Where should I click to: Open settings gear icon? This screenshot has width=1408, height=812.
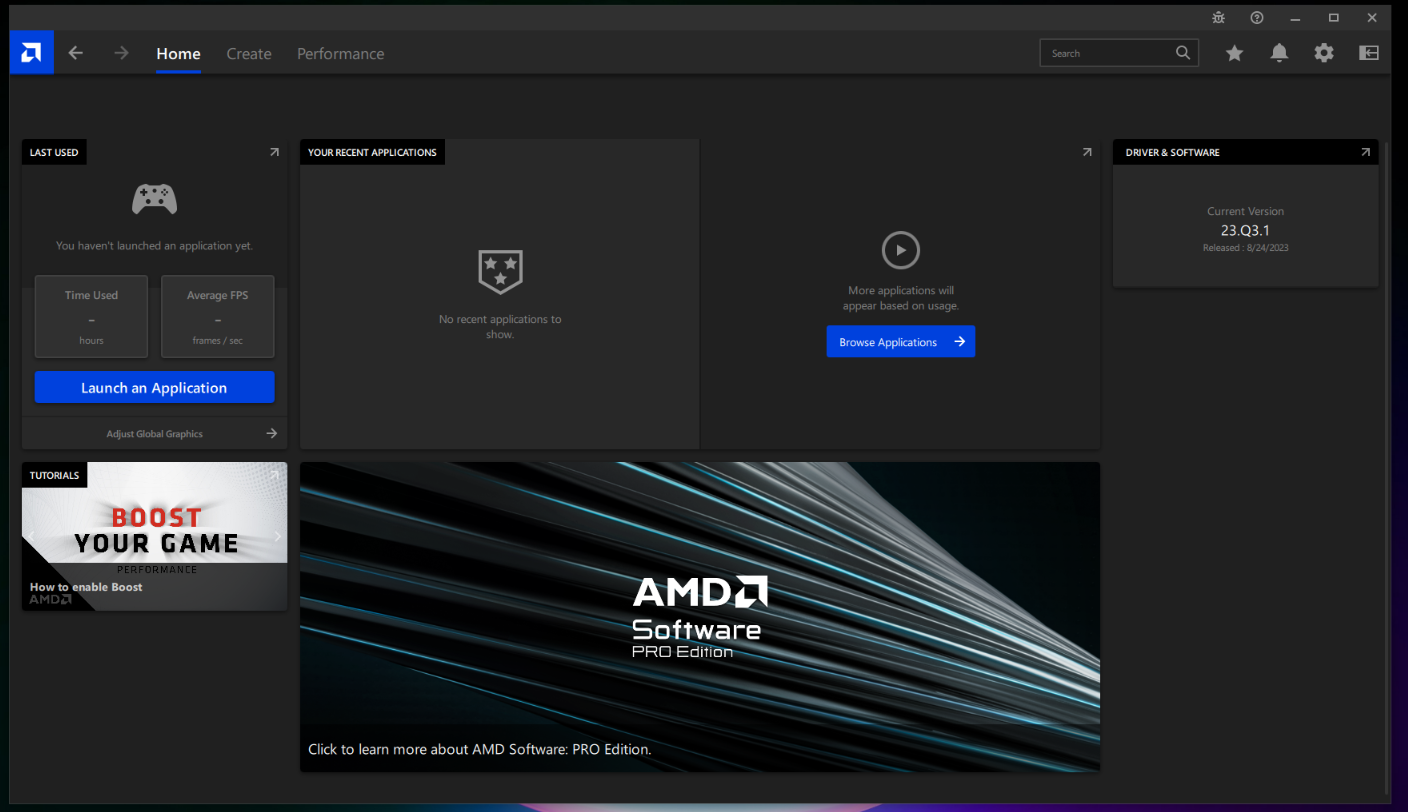coord(1324,53)
